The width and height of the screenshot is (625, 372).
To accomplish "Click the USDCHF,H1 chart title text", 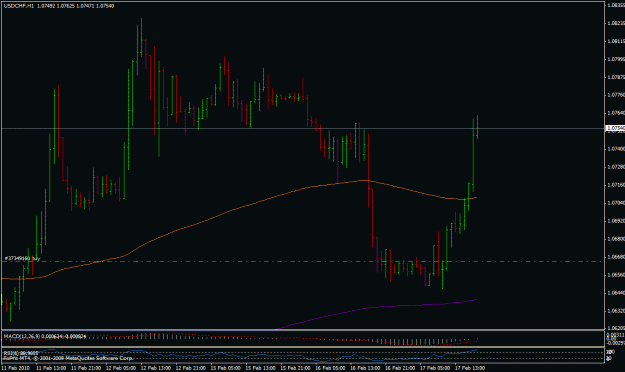I will pyautogui.click(x=19, y=6).
